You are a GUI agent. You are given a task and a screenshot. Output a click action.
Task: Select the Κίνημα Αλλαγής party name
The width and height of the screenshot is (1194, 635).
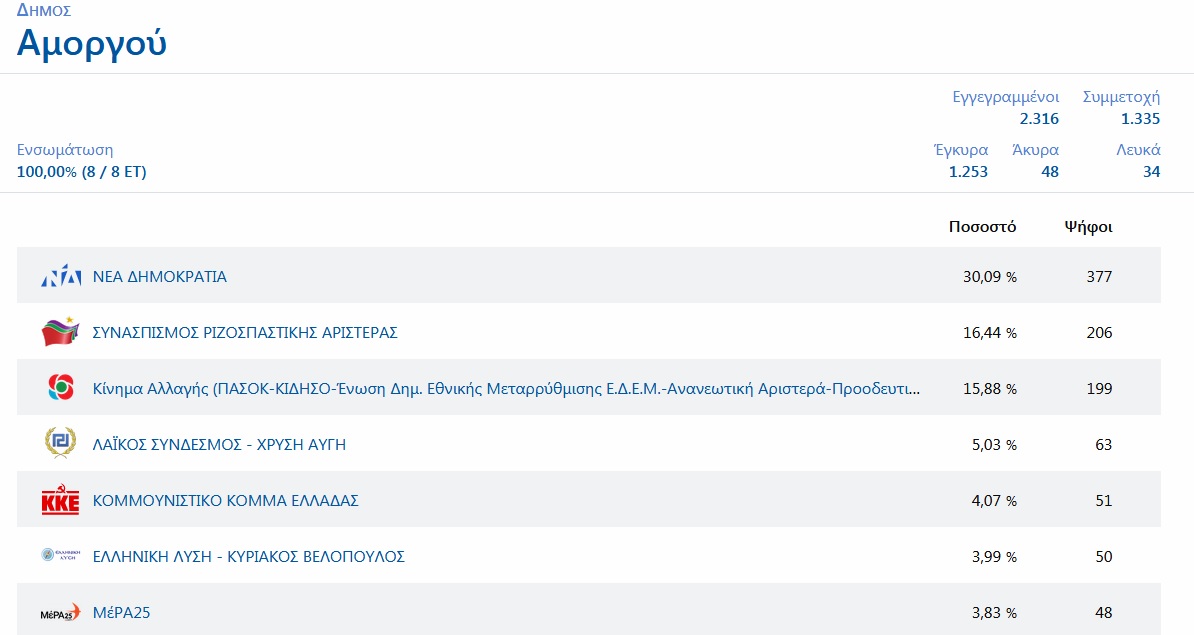[x=506, y=389]
